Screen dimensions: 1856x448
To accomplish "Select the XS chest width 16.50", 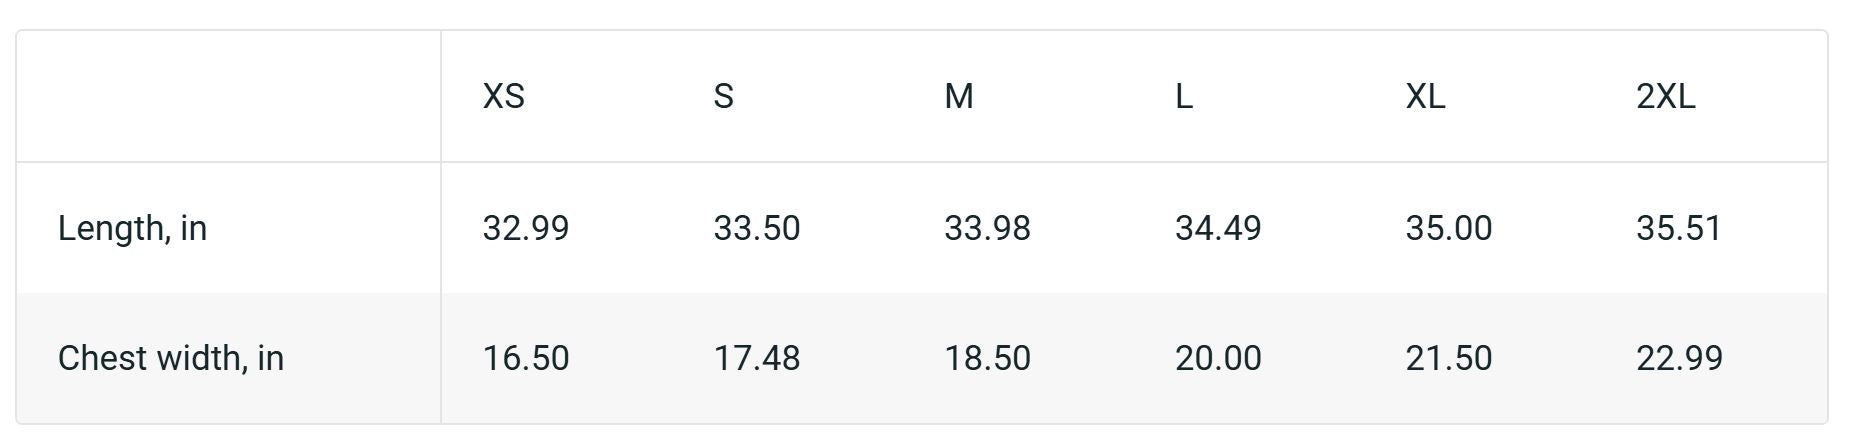I will pos(526,358).
